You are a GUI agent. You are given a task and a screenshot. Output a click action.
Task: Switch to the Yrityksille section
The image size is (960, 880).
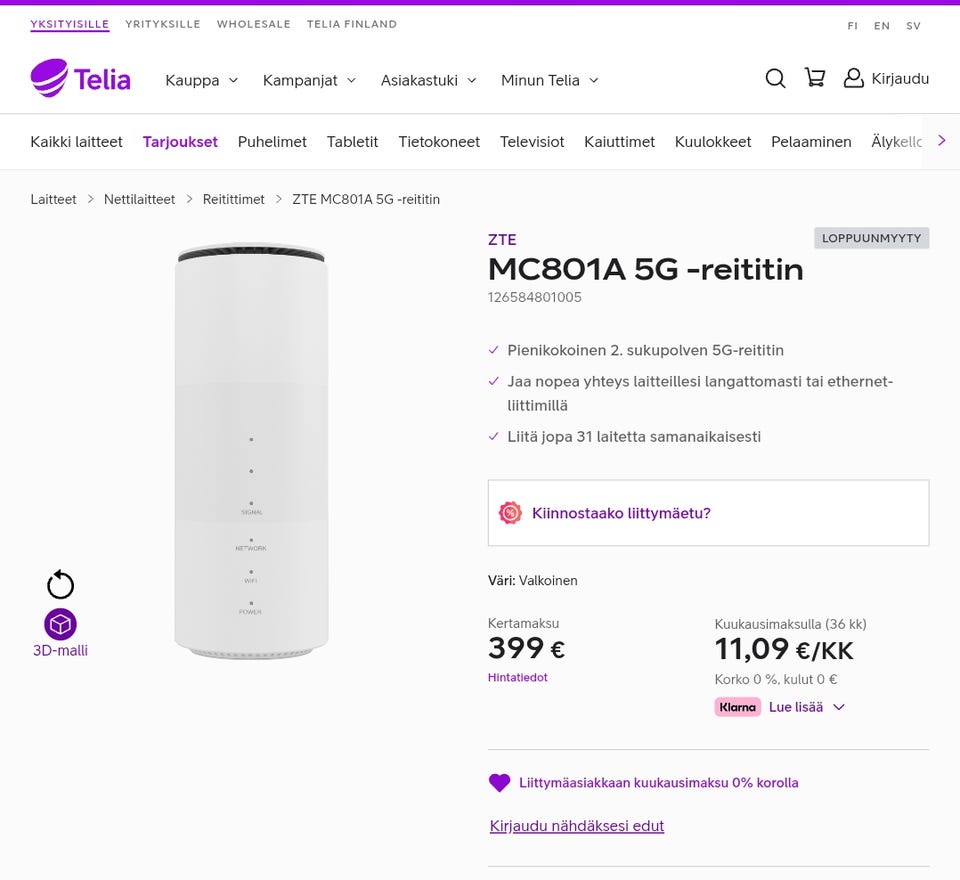click(163, 24)
